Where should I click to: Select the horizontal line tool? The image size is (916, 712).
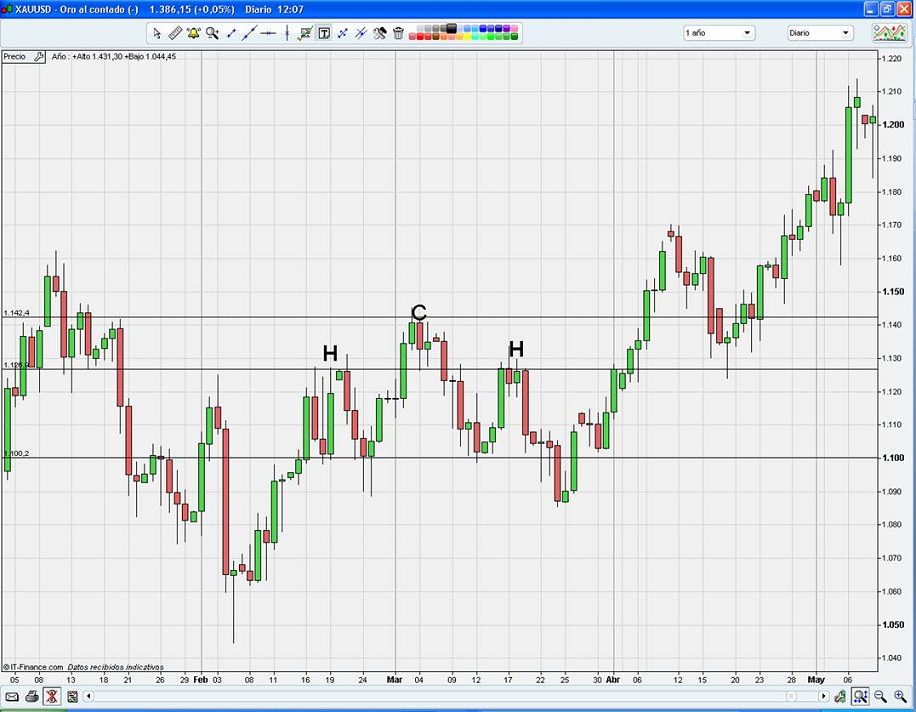pyautogui.click(x=268, y=33)
